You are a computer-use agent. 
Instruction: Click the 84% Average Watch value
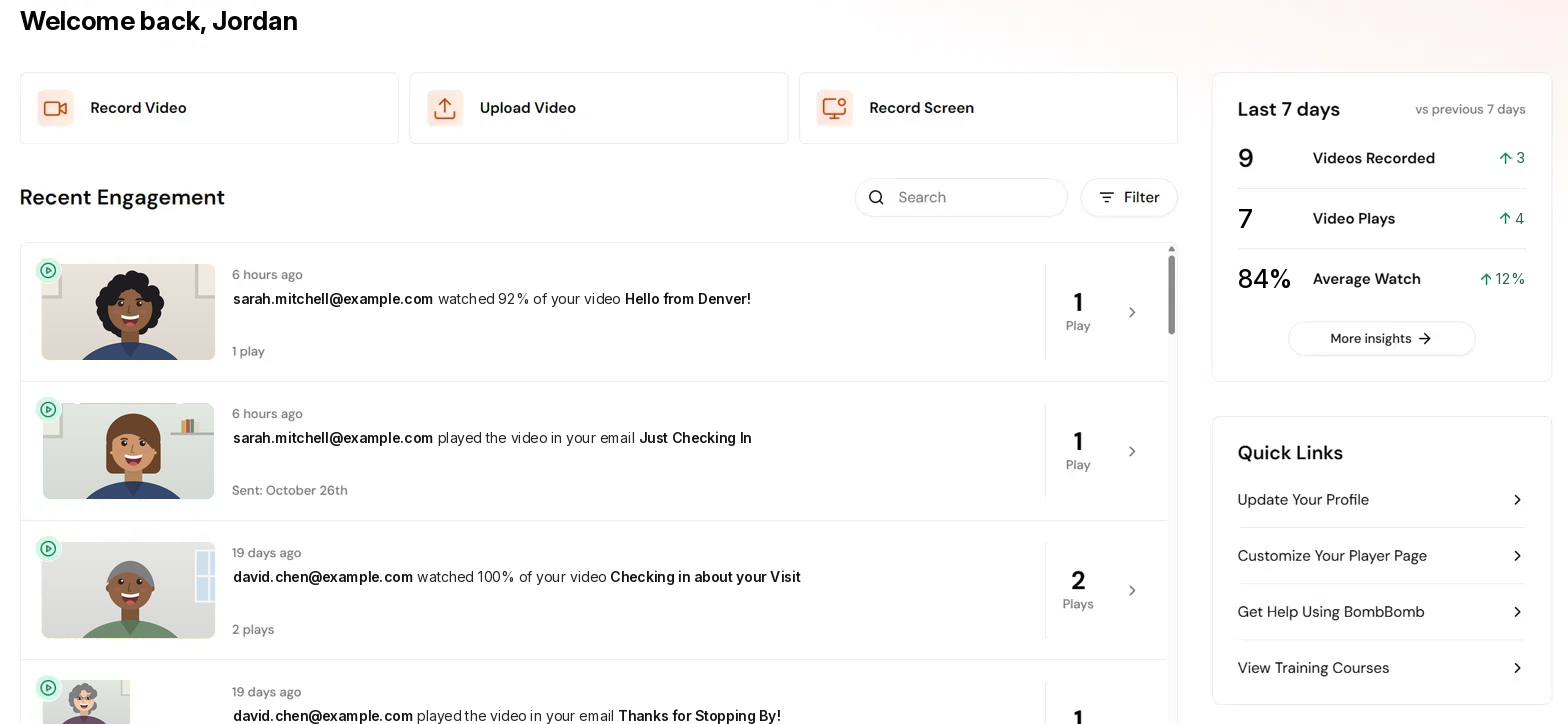pyautogui.click(x=1265, y=279)
